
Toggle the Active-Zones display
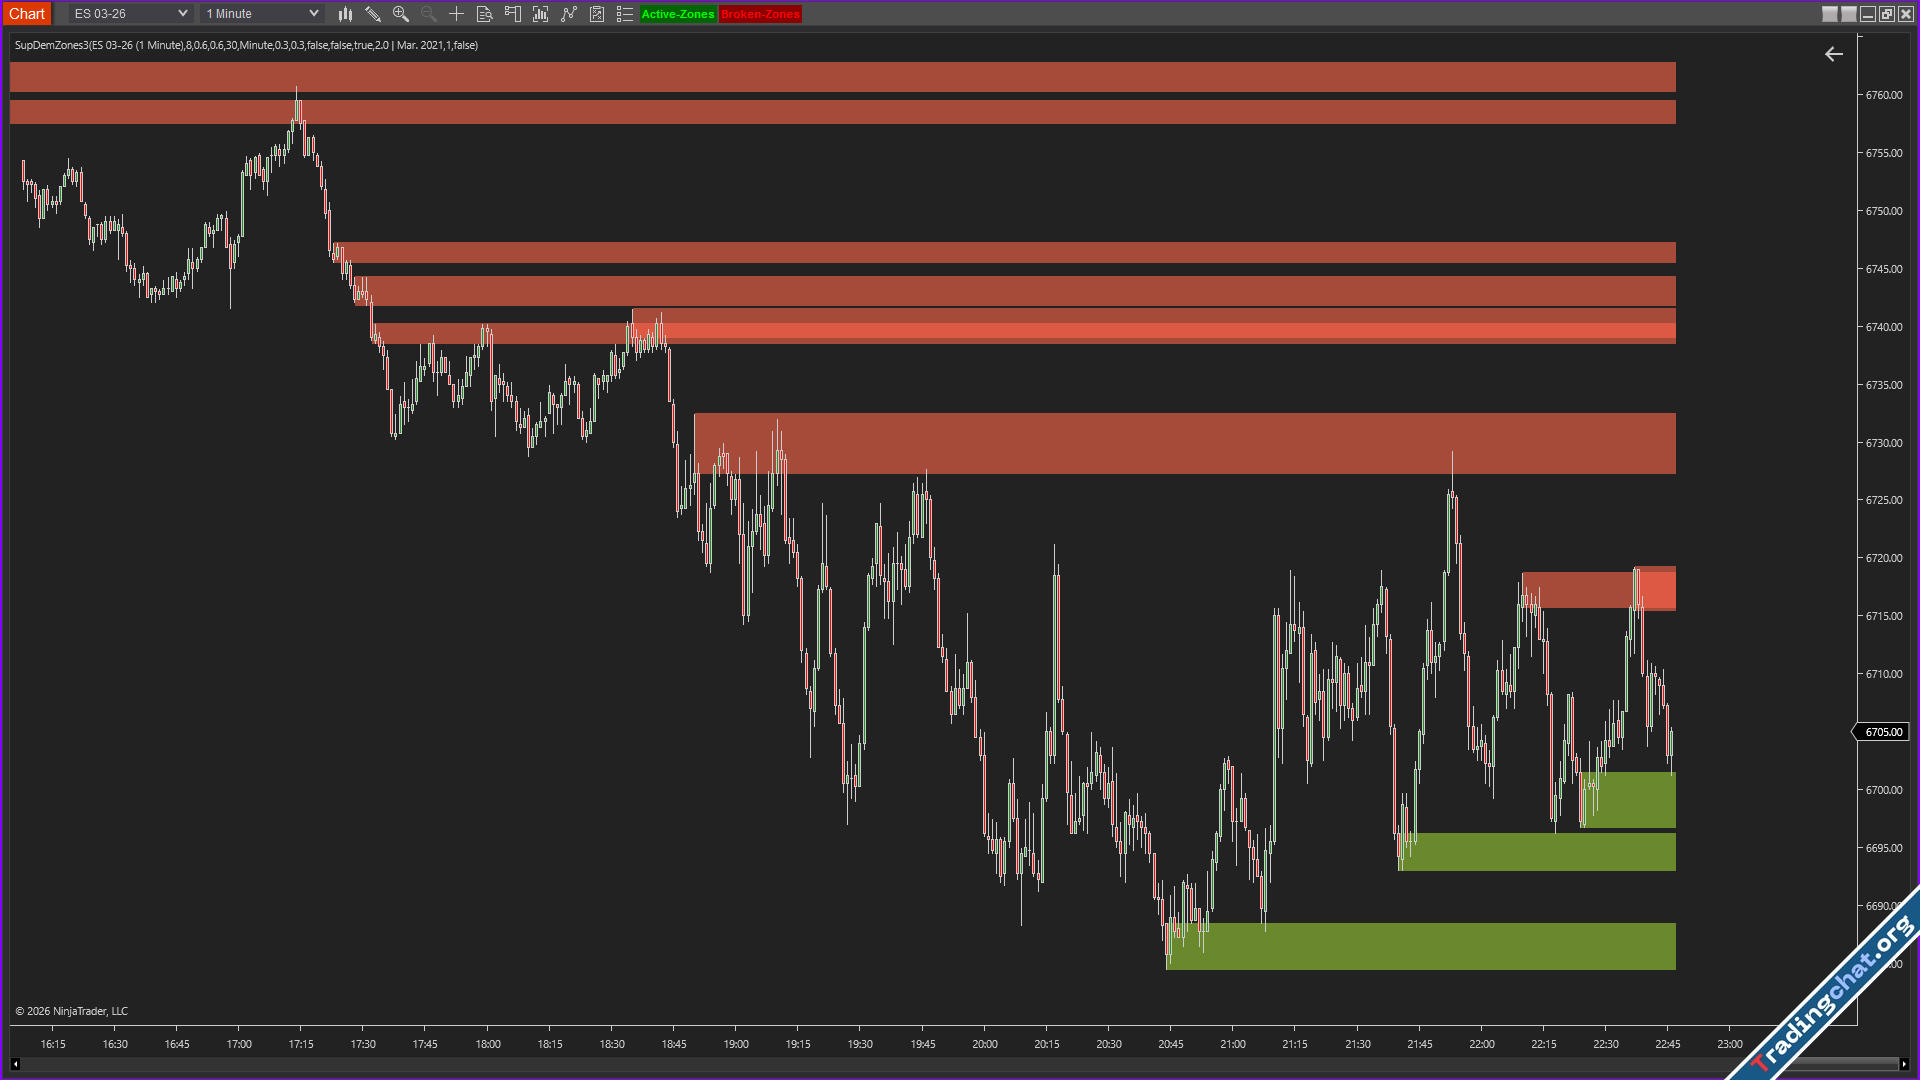(678, 14)
